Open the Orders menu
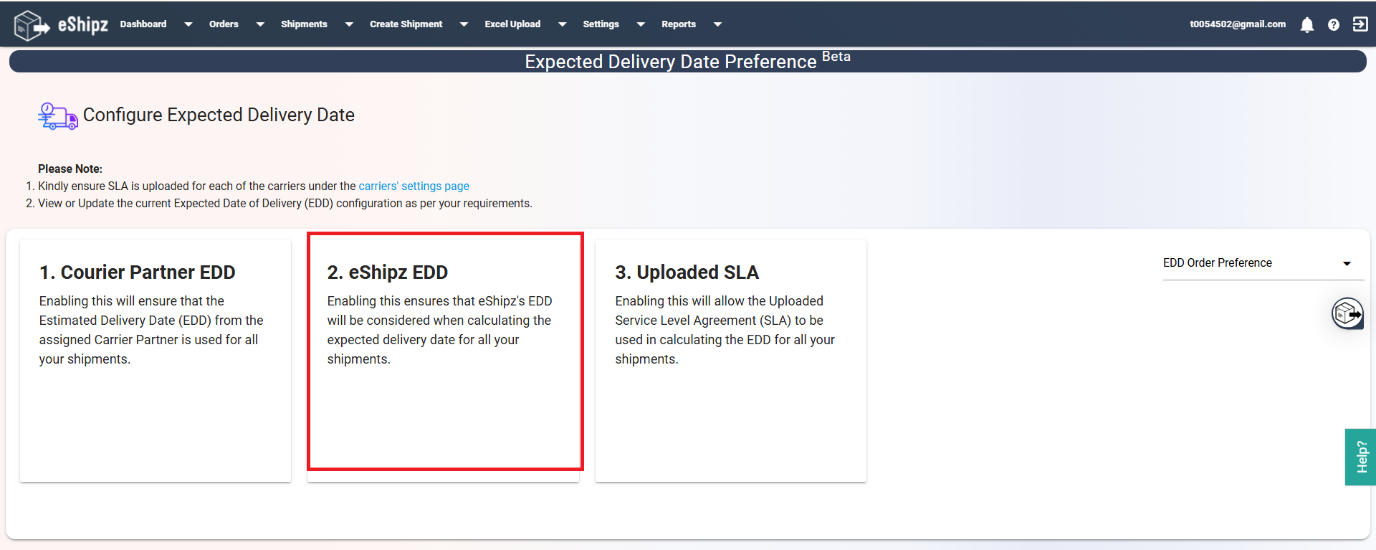 pyautogui.click(x=224, y=24)
